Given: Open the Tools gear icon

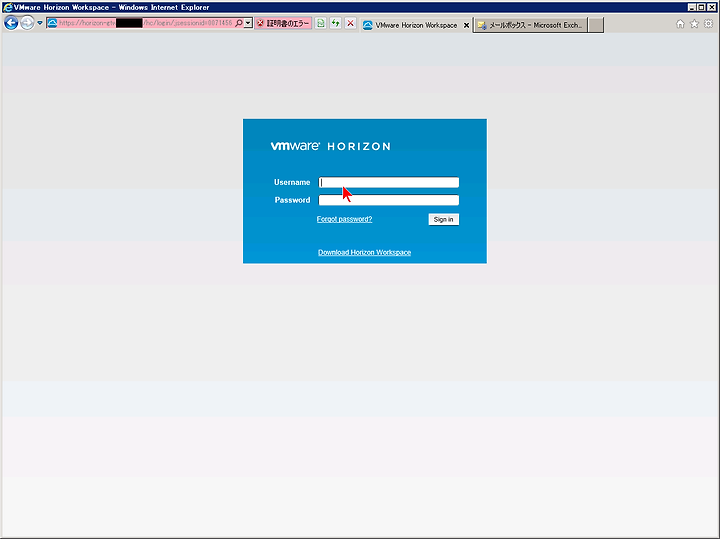Looking at the screenshot, I should tap(709, 24).
